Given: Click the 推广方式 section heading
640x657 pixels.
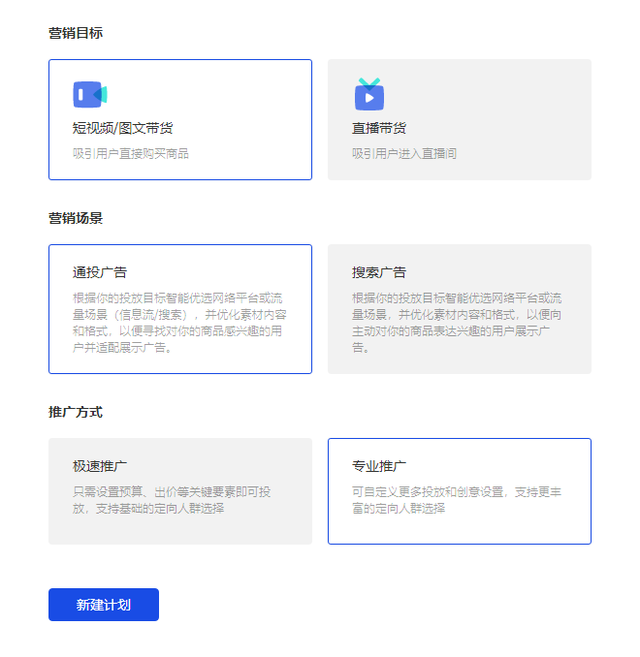Looking at the screenshot, I should pos(75,412).
